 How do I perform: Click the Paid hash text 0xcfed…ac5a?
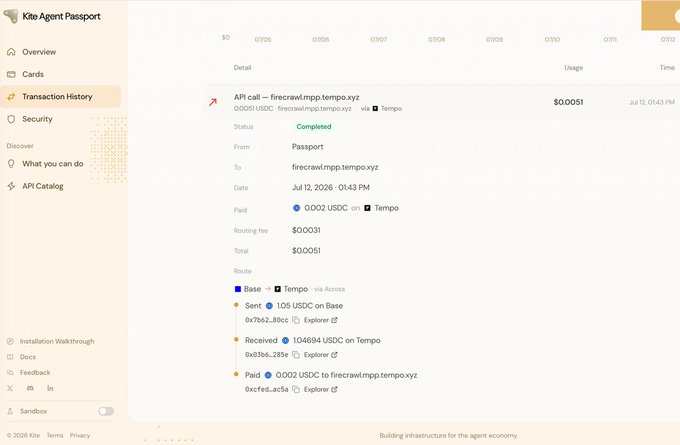(266, 389)
